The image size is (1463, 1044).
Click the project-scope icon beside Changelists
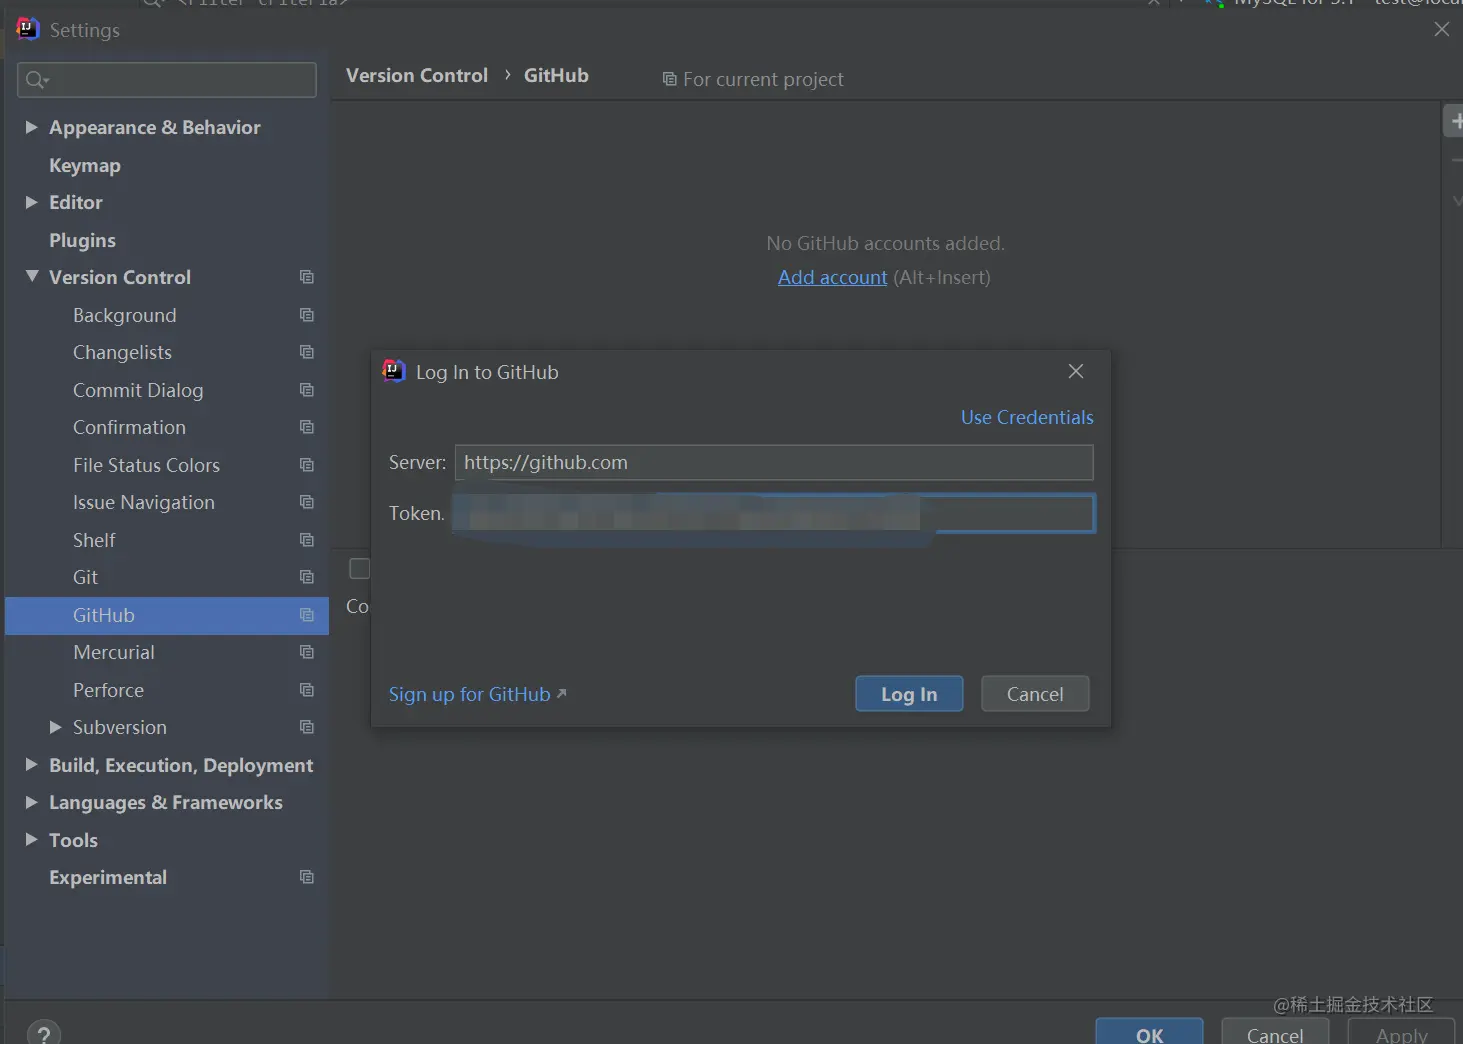tap(307, 352)
